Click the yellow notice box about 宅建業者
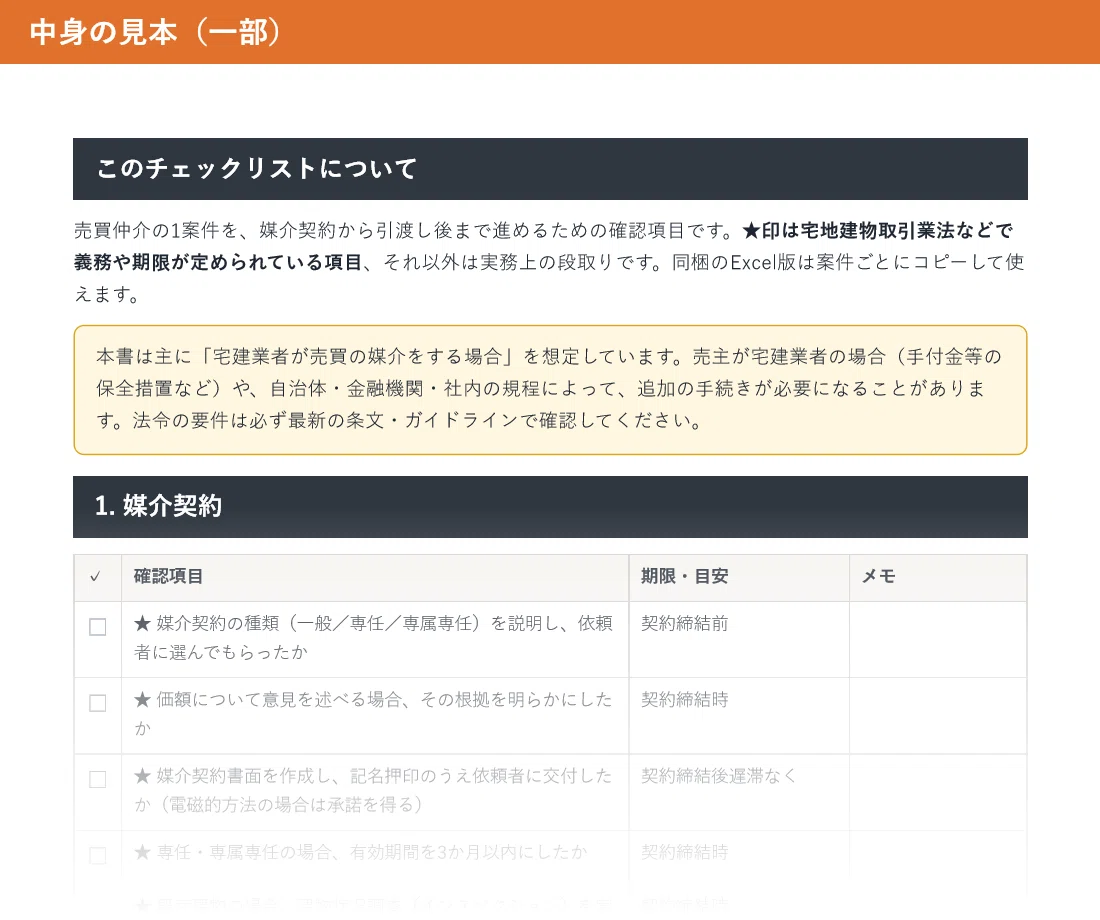Image resolution: width=1100 pixels, height=920 pixels. (550, 389)
